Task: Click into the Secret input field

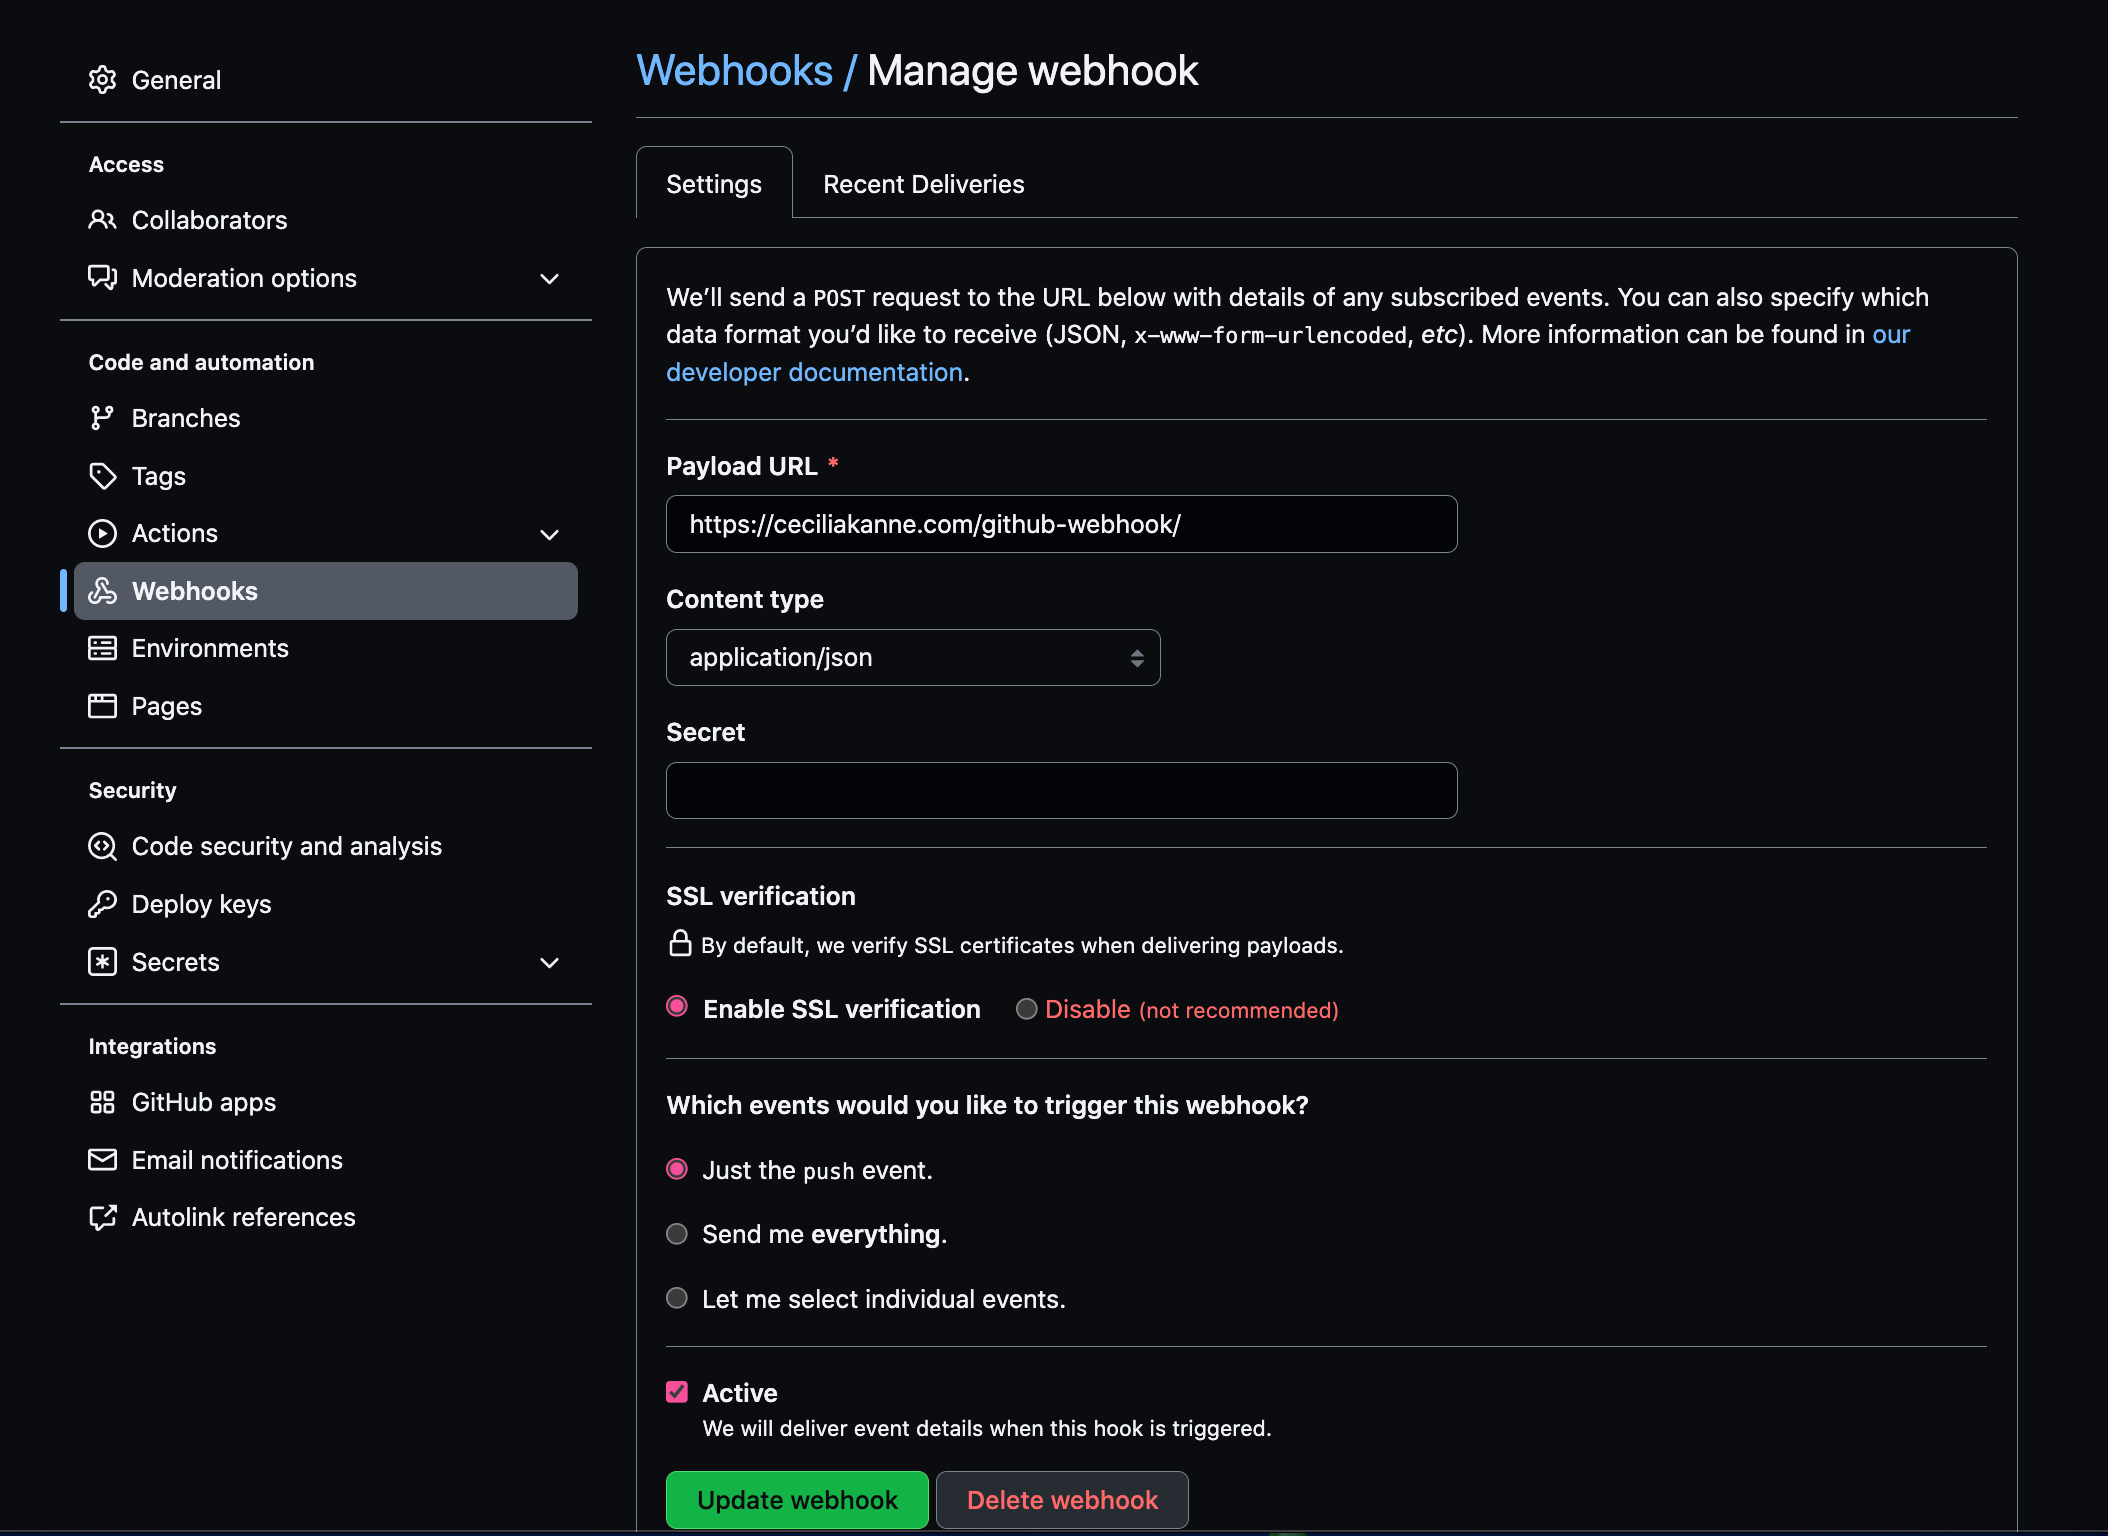Action: click(1061, 790)
